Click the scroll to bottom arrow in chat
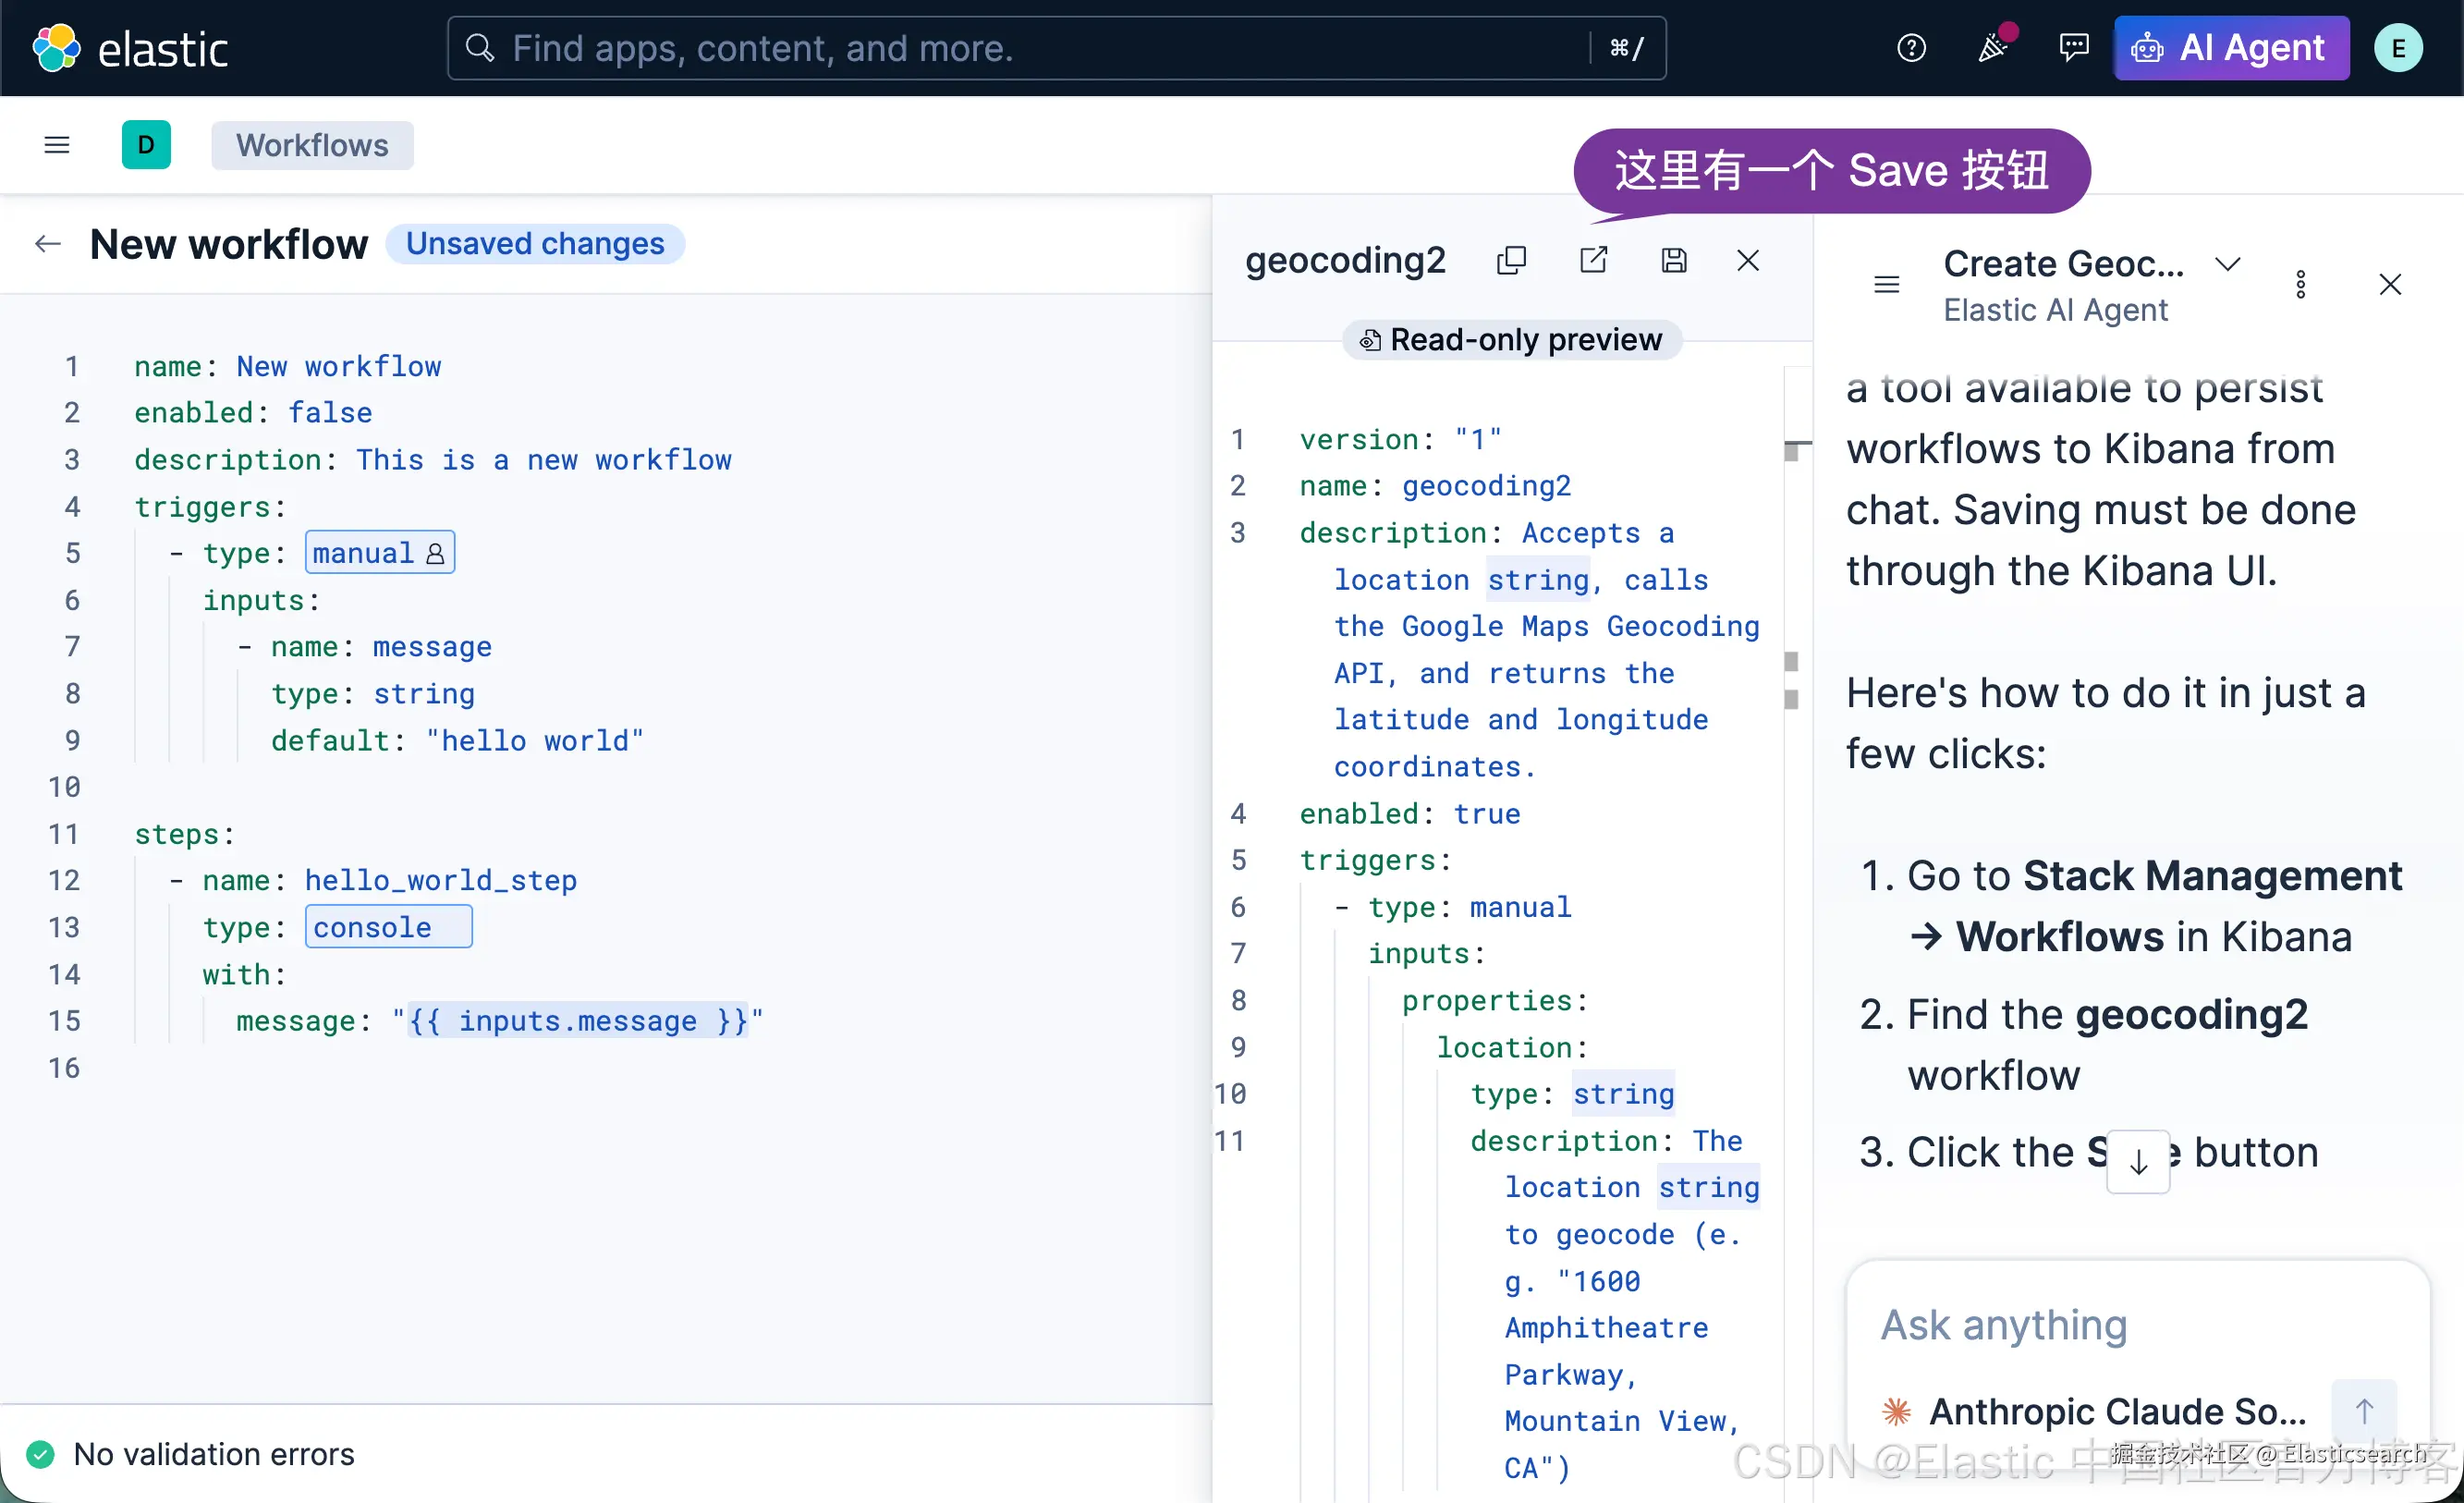Viewport: 2464px width, 1503px height. coord(2138,1161)
